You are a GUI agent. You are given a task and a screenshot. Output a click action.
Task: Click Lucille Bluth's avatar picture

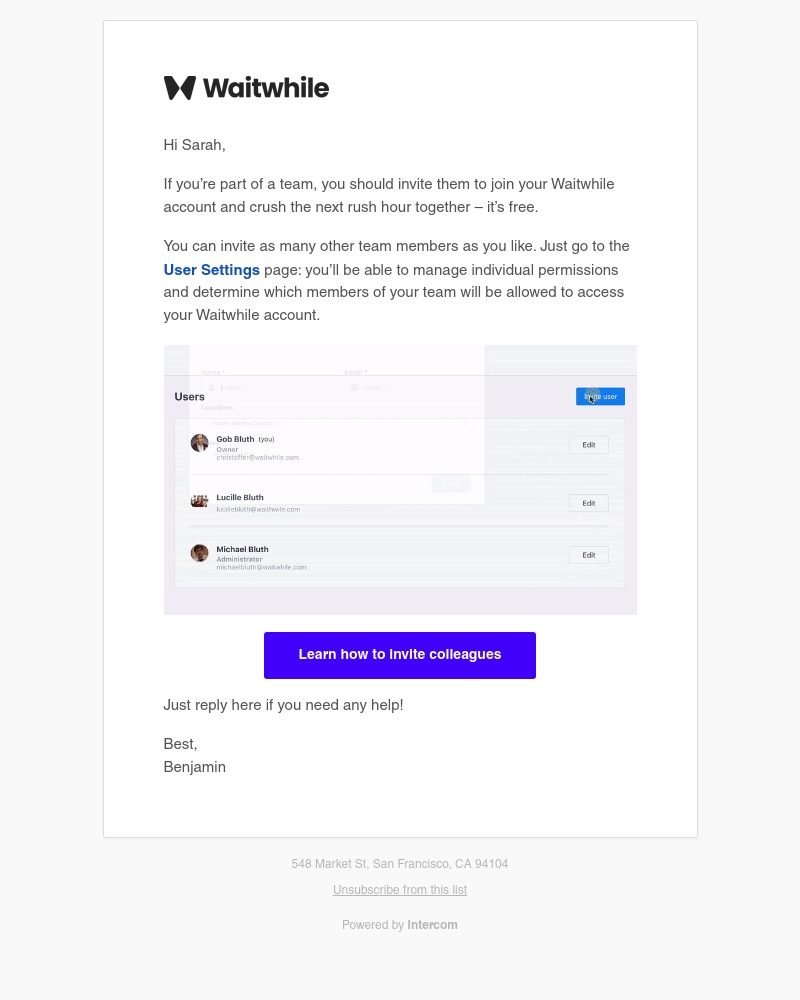point(200,501)
